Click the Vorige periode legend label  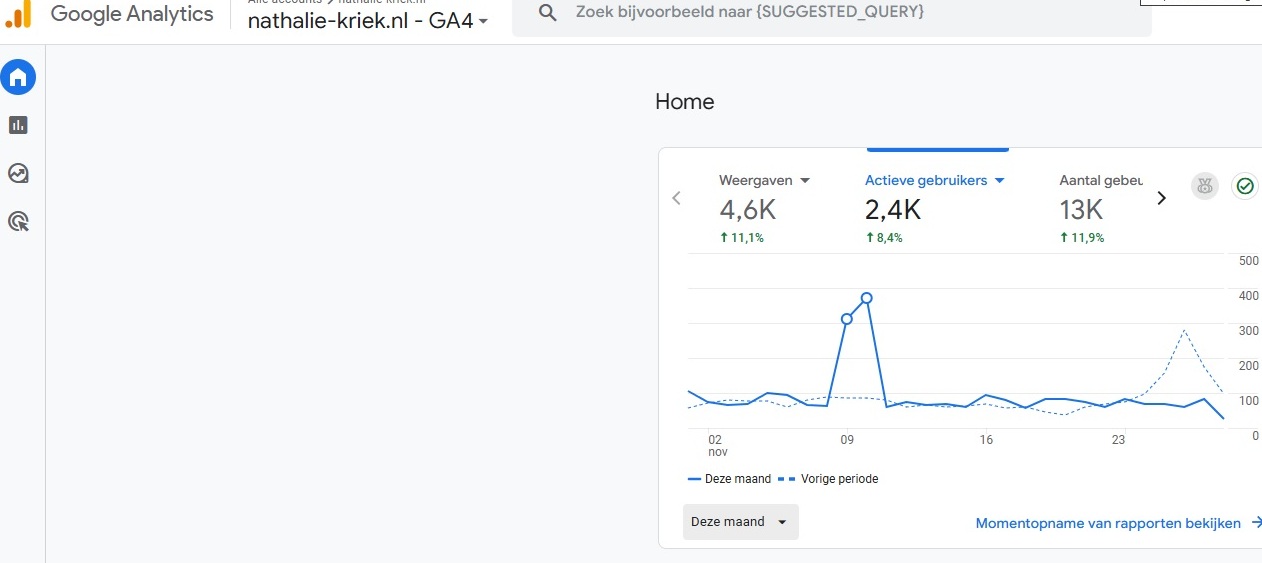pos(839,479)
